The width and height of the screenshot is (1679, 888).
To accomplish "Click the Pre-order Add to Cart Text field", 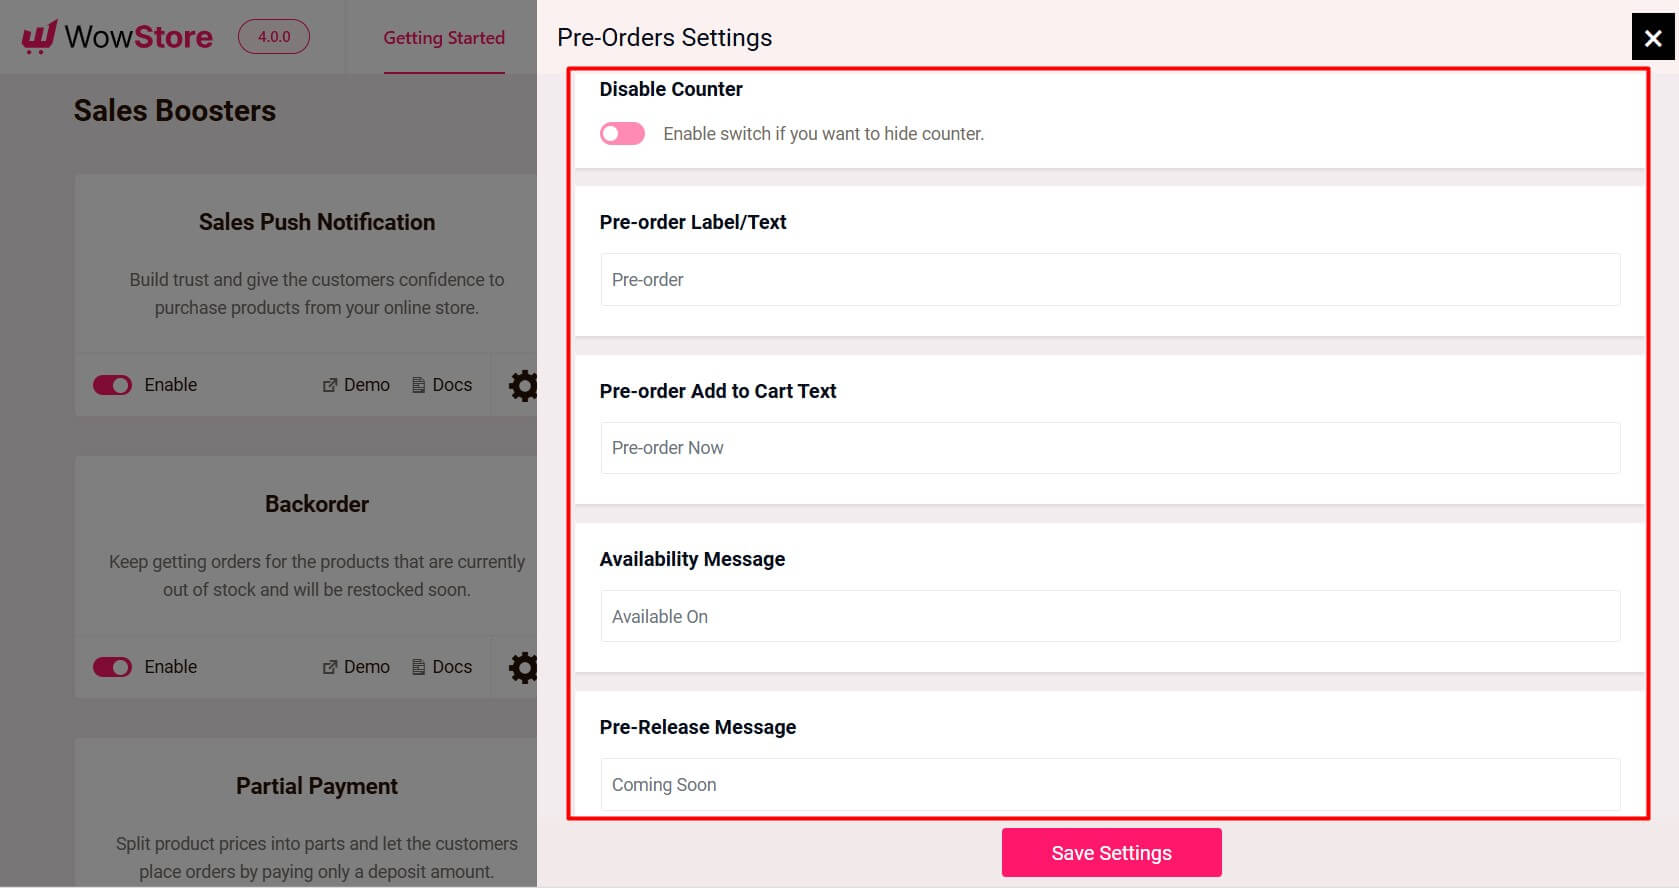I will [1109, 447].
